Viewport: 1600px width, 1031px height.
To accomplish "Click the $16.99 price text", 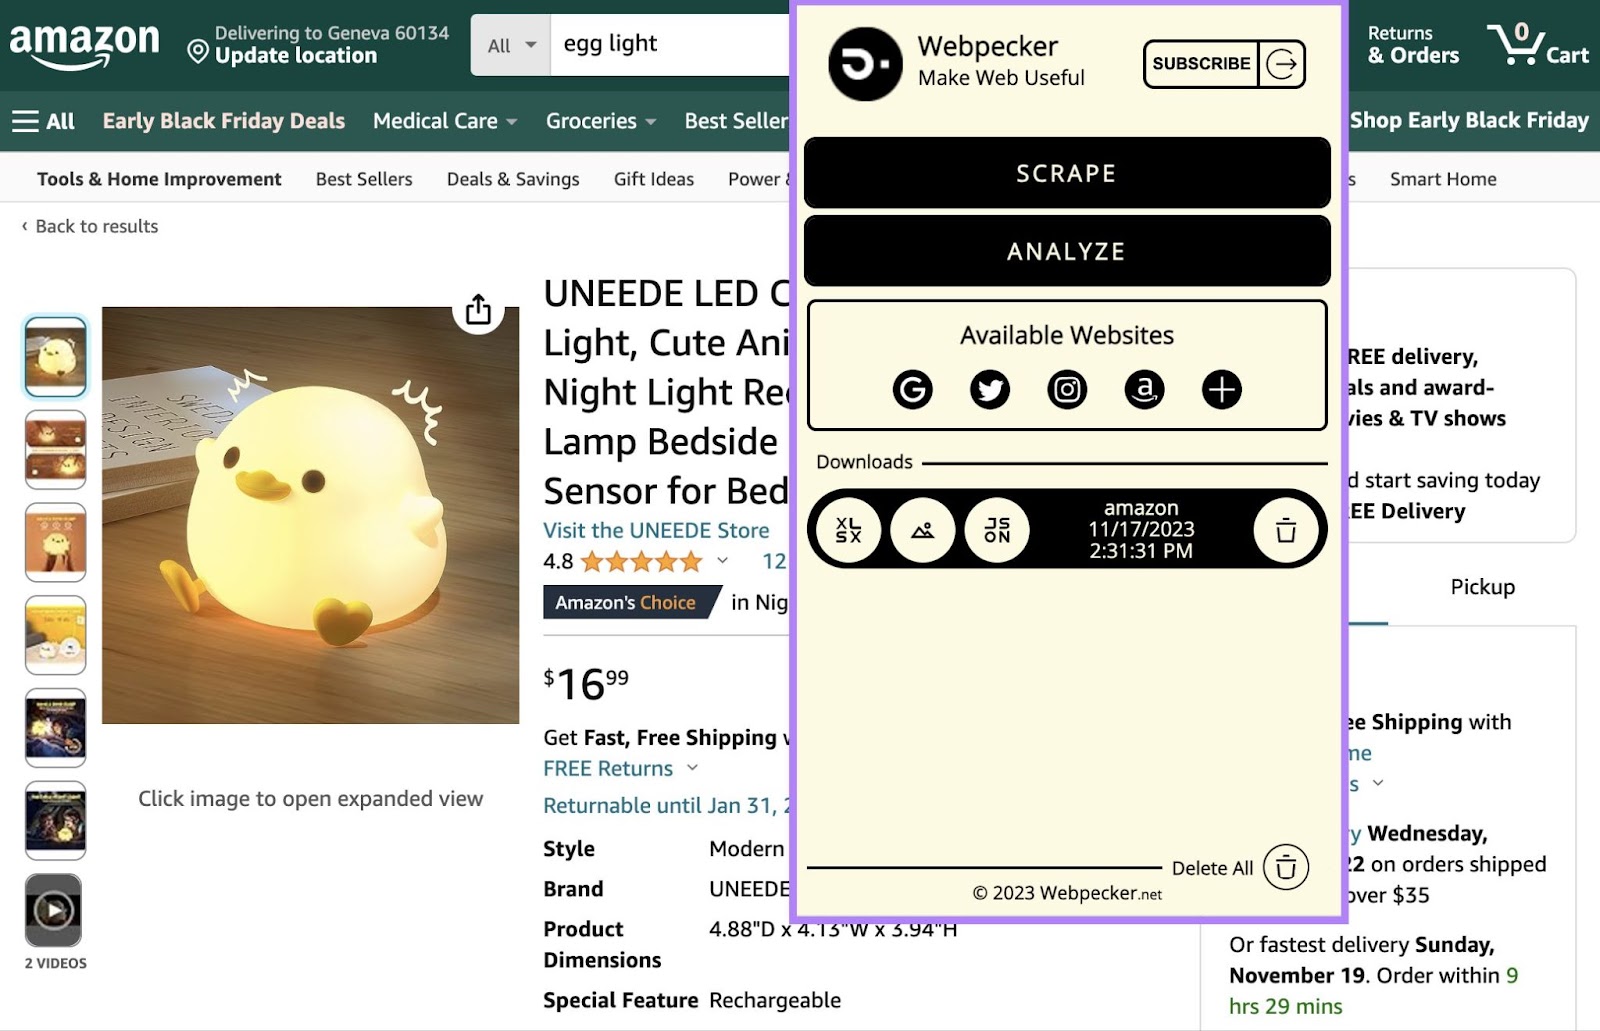I will [x=586, y=684].
